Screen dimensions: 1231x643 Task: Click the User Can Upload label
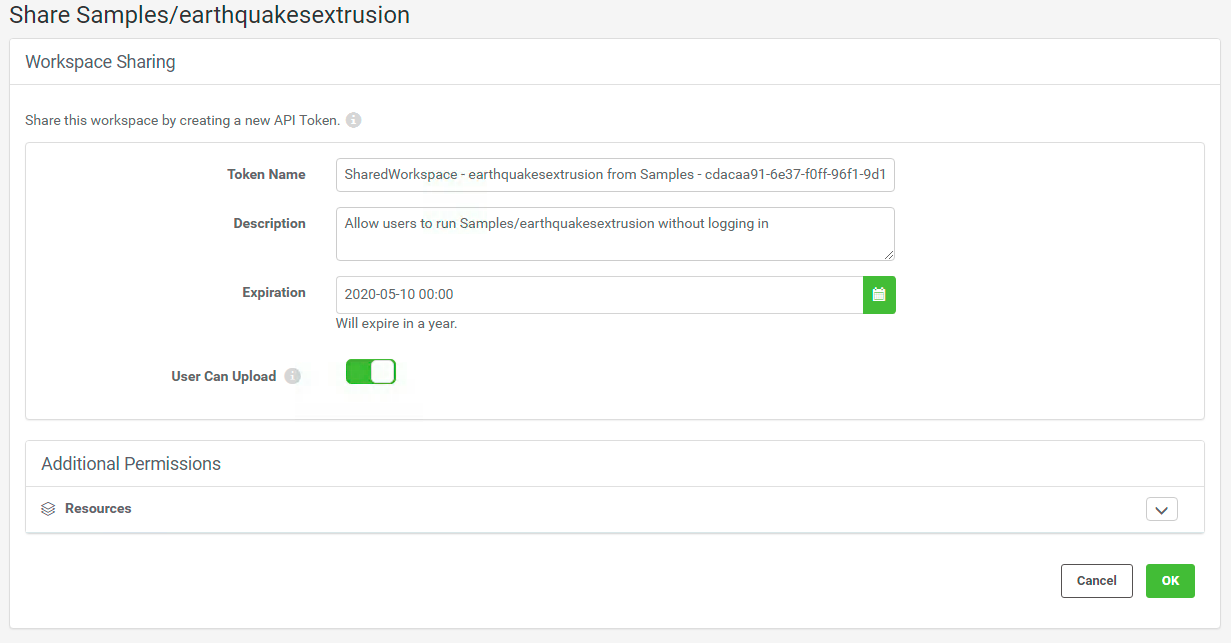click(x=224, y=376)
